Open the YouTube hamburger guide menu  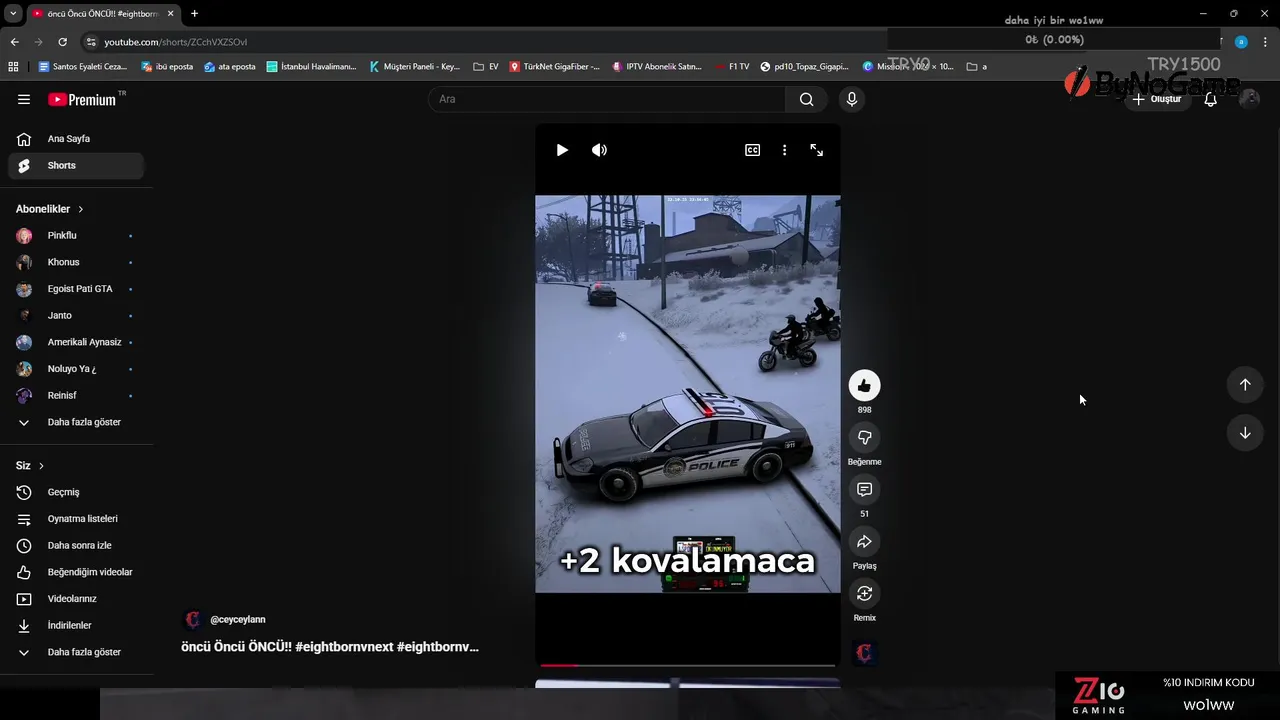24,99
